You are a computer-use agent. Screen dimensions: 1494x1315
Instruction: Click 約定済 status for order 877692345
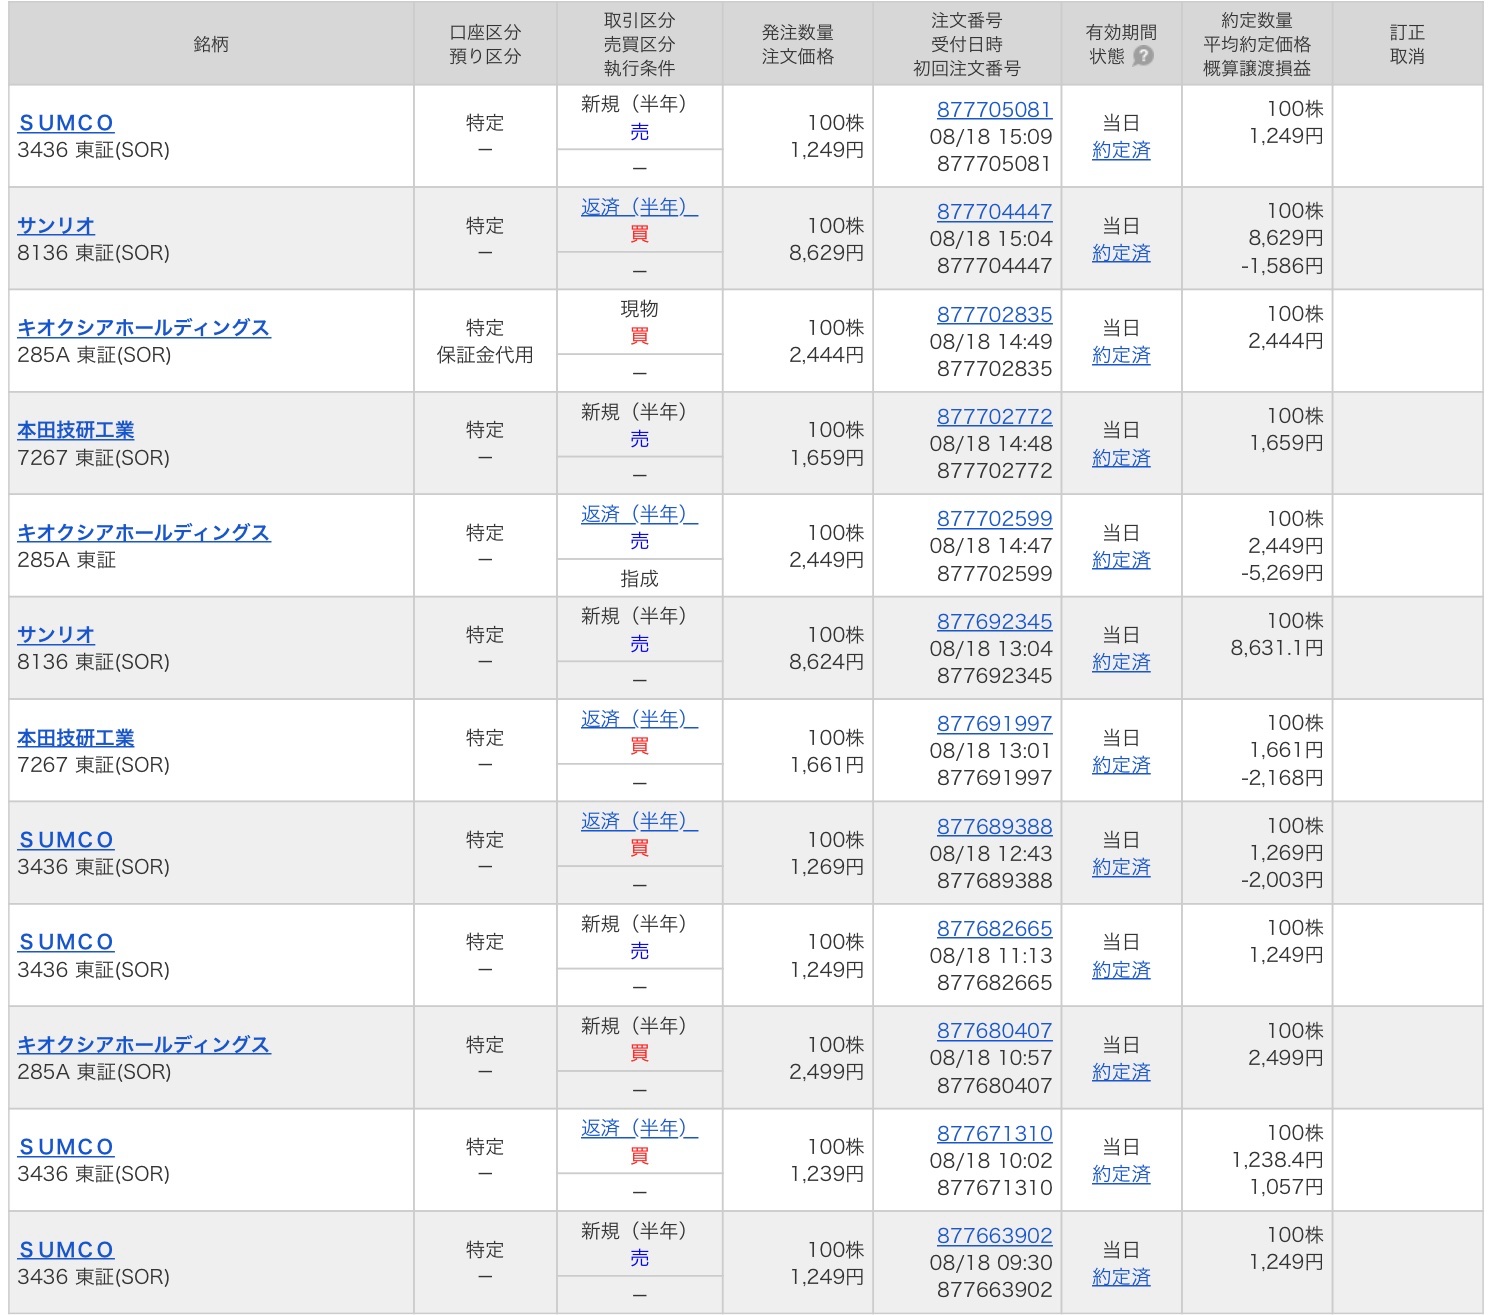[x=1121, y=662]
